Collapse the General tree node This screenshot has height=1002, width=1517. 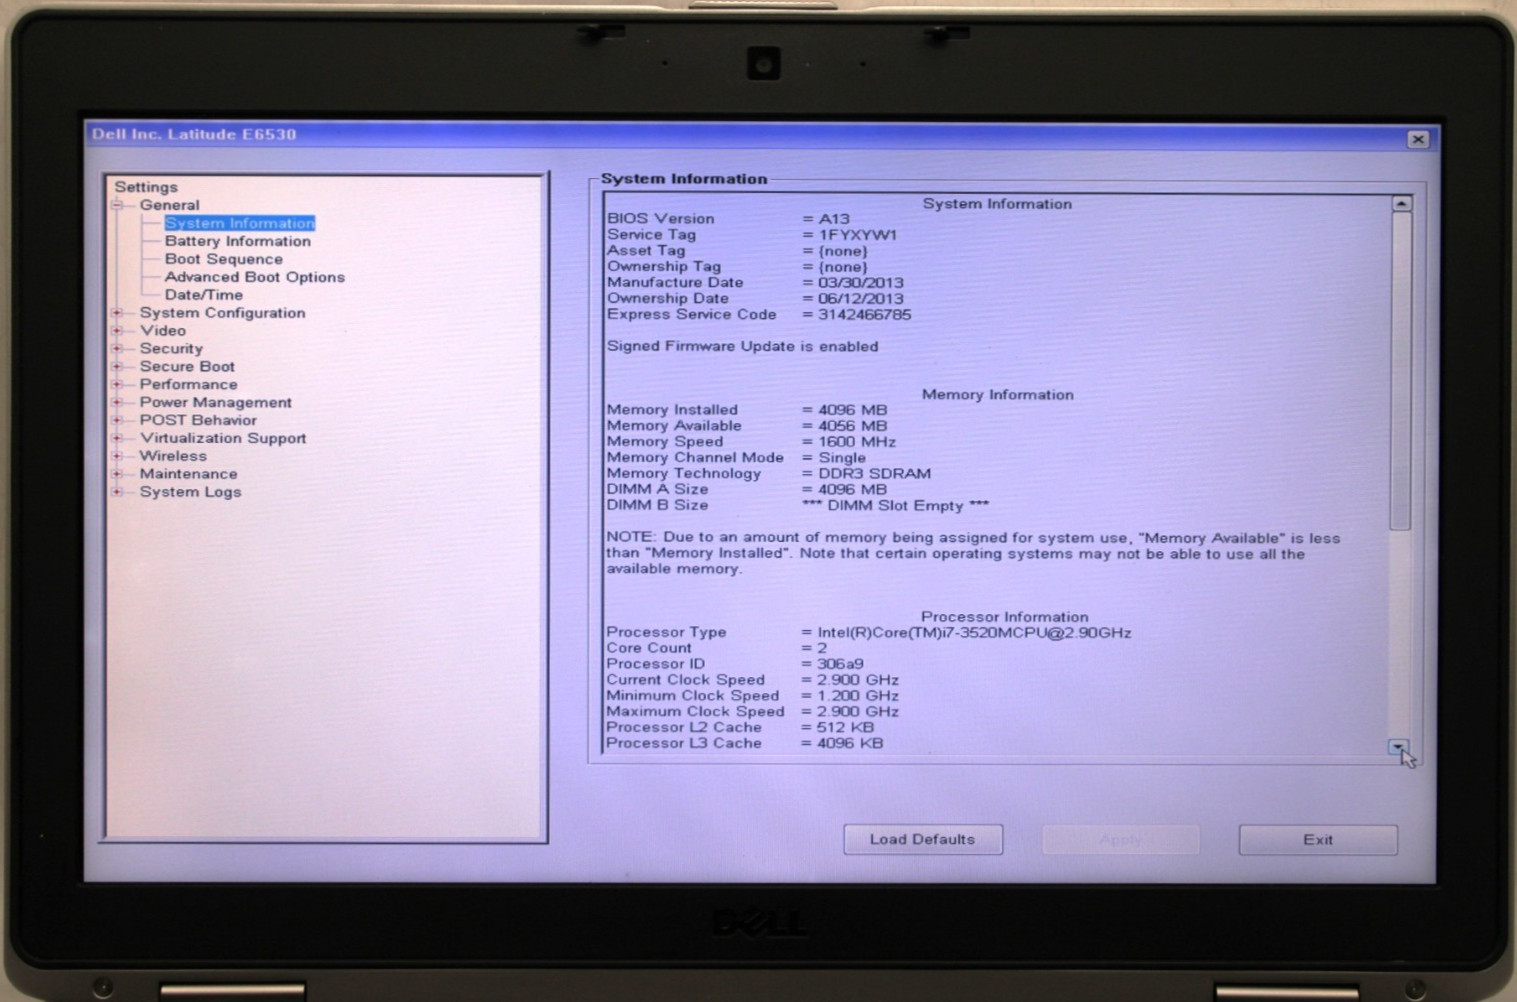(118, 205)
